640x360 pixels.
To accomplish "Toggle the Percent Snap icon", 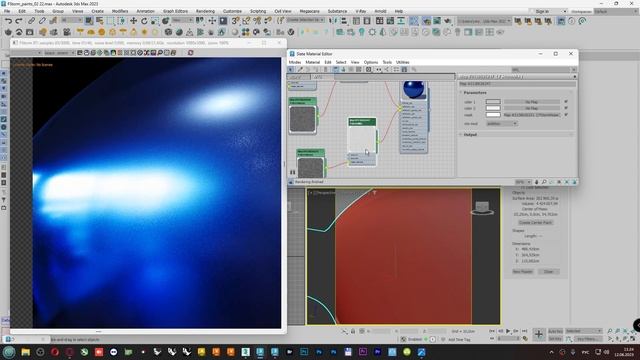I will (x=257, y=21).
